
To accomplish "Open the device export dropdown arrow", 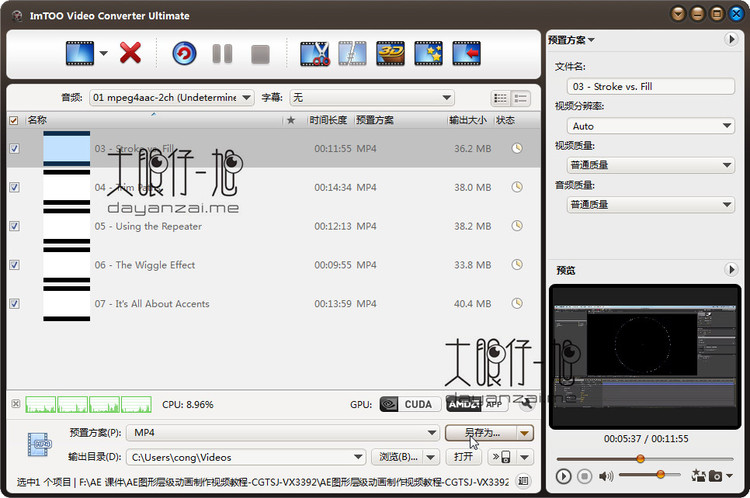I will click(x=525, y=457).
